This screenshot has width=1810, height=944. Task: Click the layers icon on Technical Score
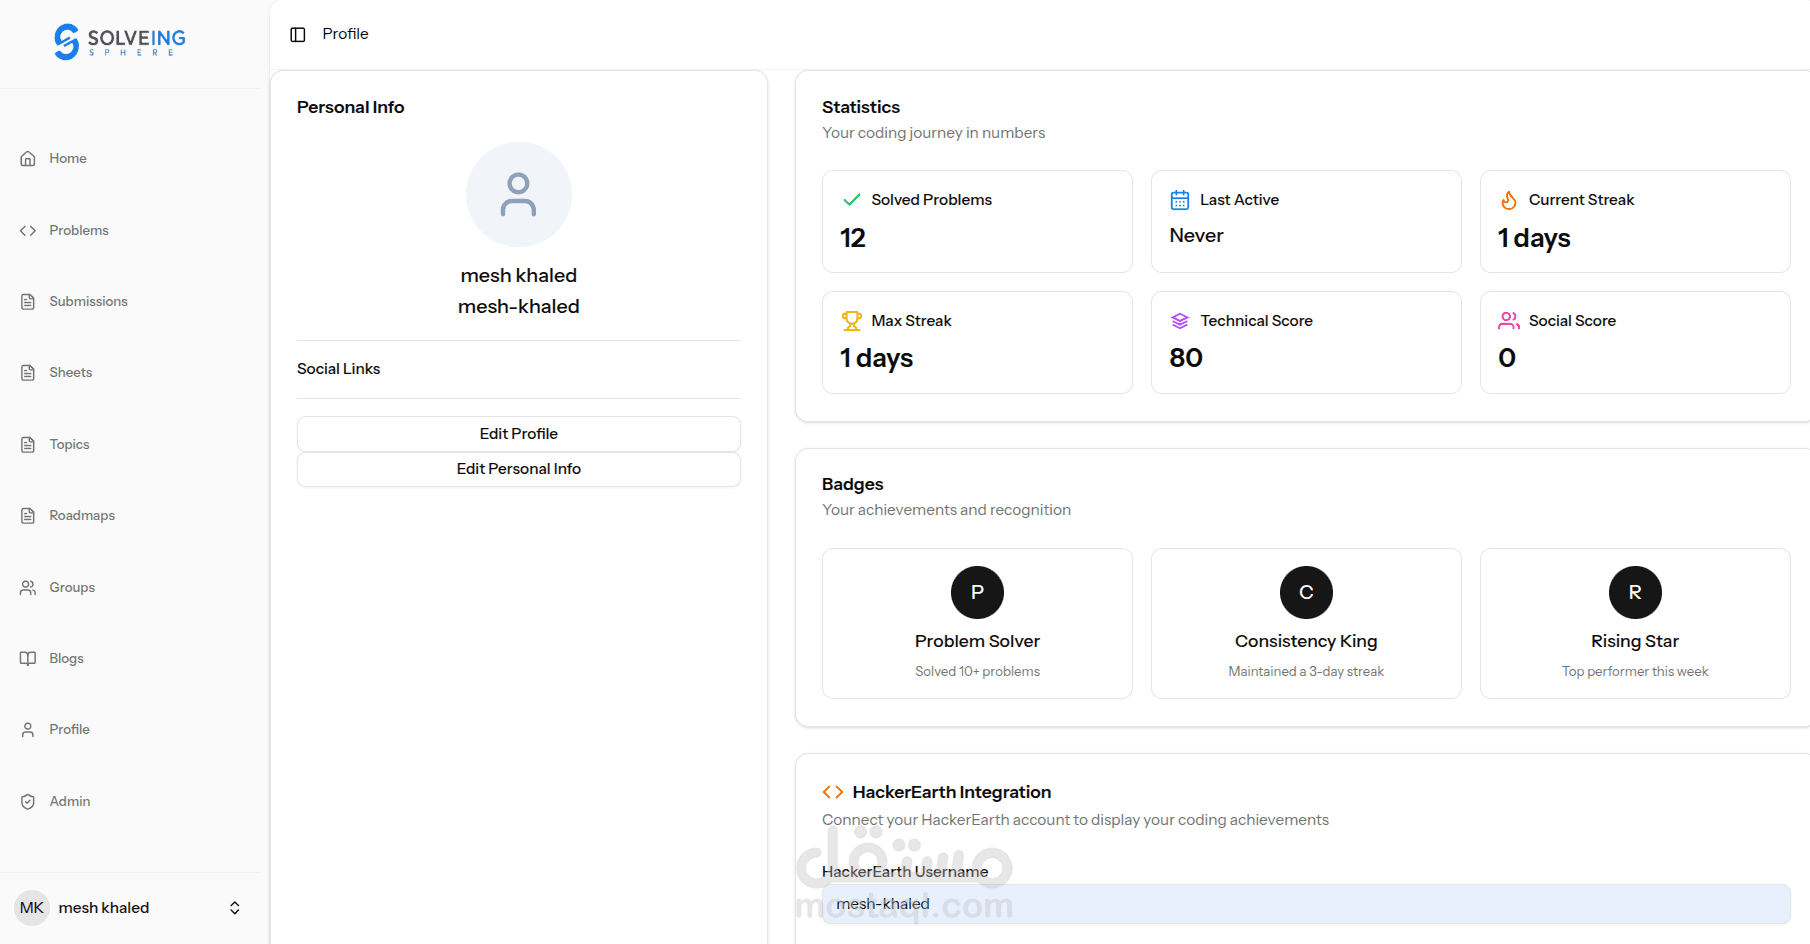coord(1180,321)
